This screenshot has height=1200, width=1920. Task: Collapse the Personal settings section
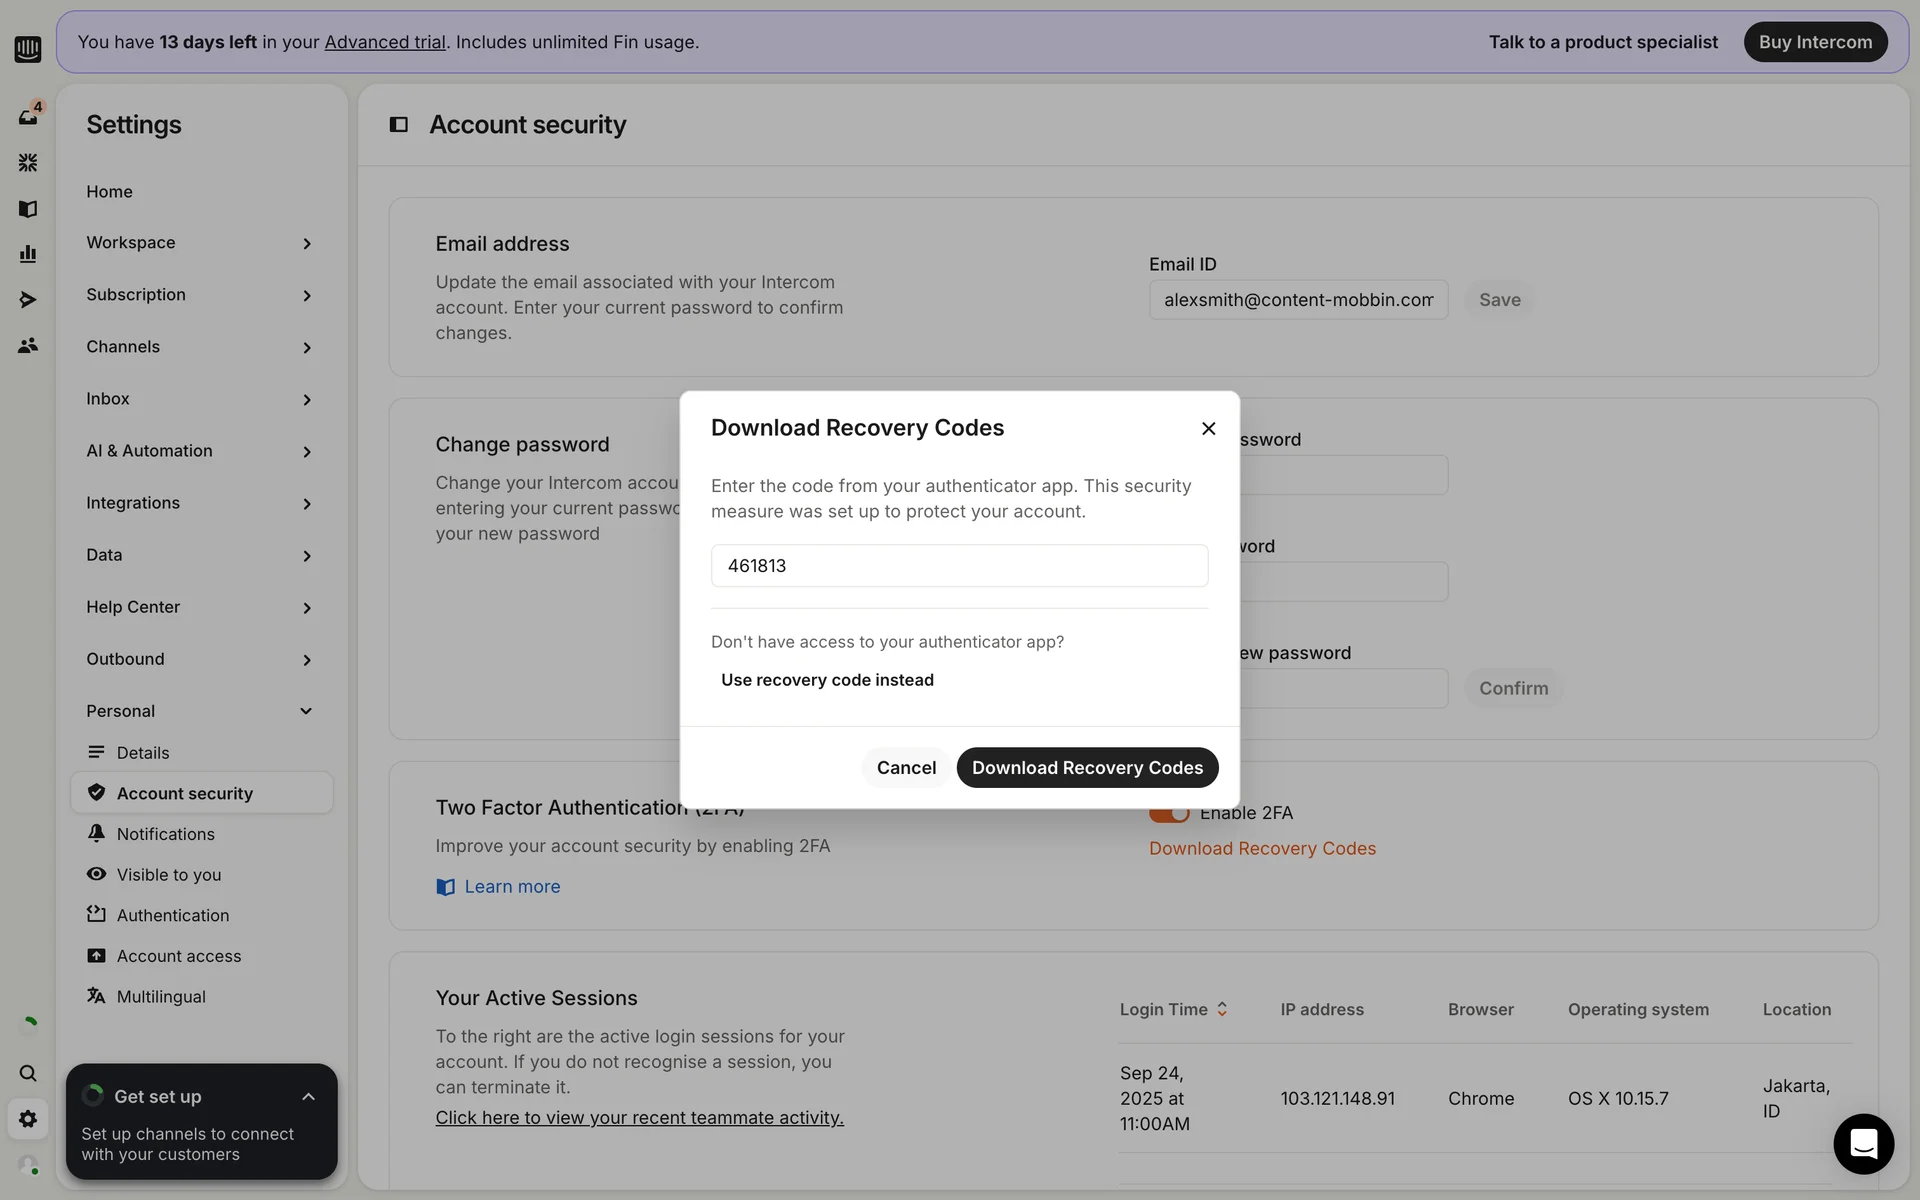306,711
